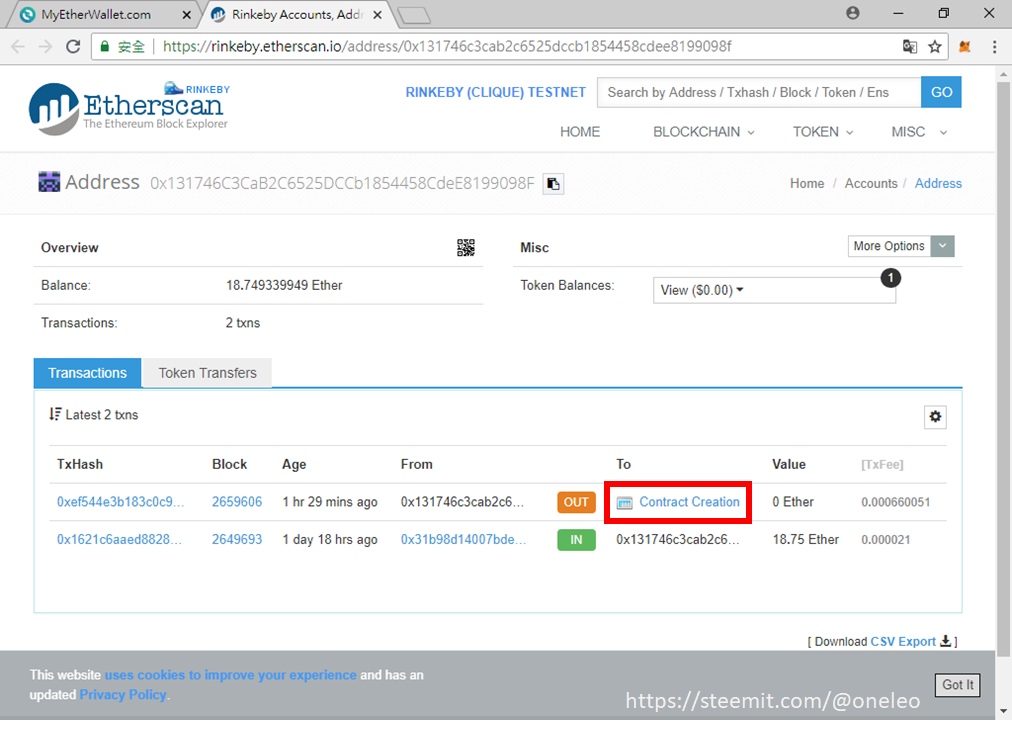Click the RINKEBY (CLIQUE) TESTNET label
Screen dimensions: 1012x729
click(495, 92)
